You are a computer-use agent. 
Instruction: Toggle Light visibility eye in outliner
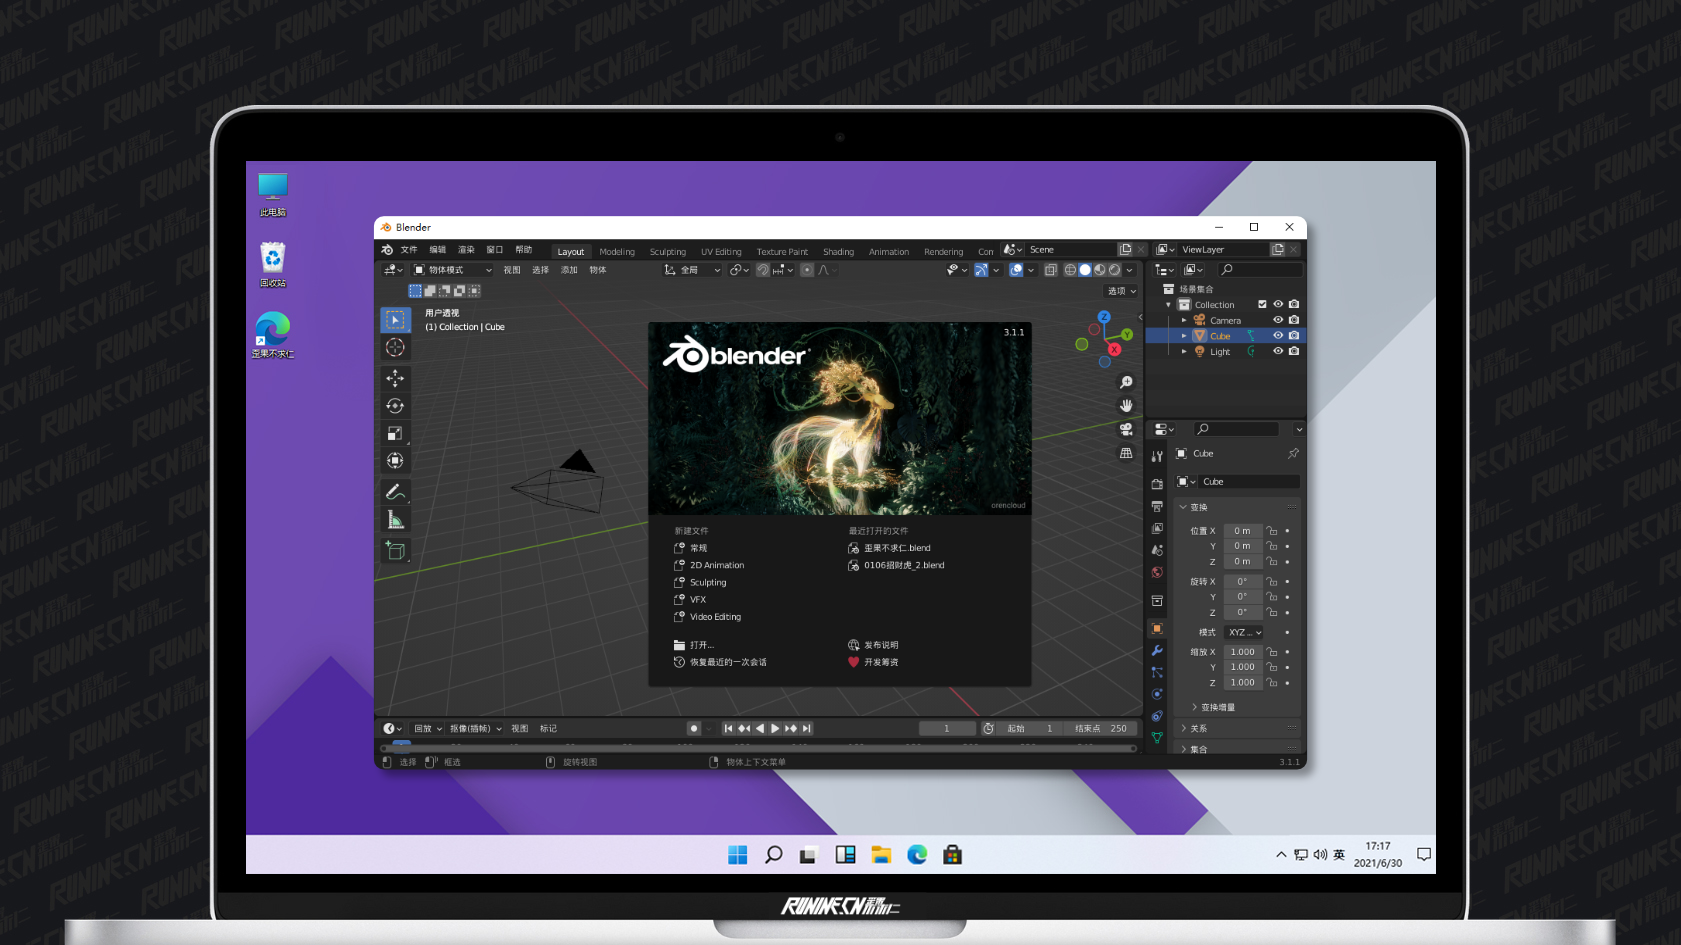click(1278, 351)
